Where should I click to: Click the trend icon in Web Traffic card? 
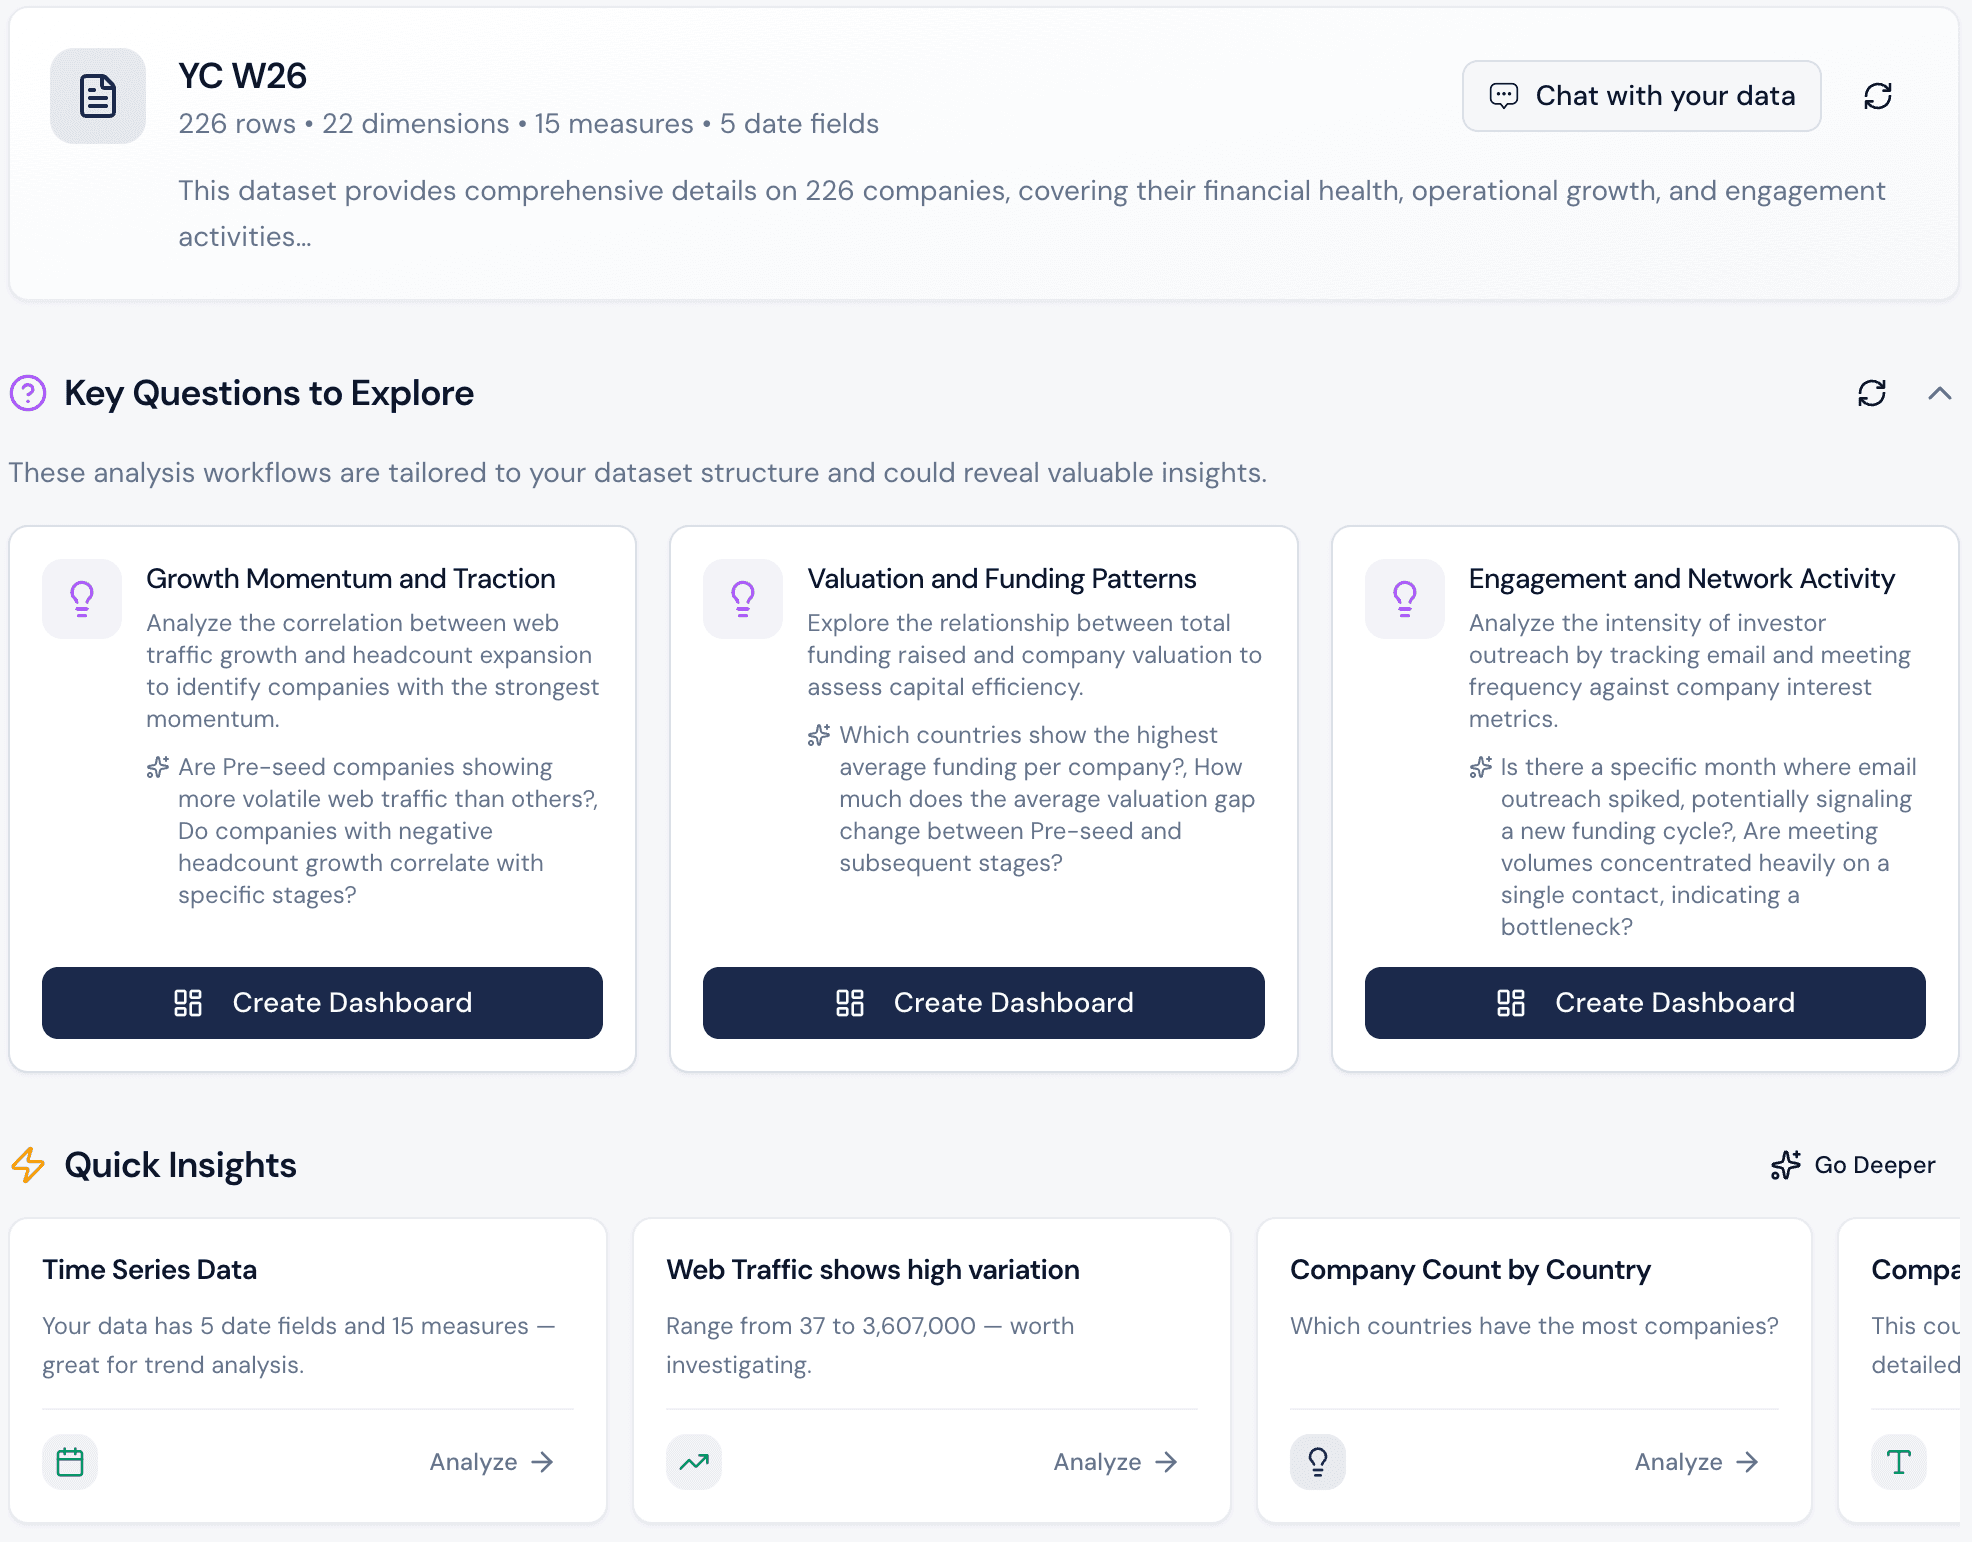coord(694,1462)
